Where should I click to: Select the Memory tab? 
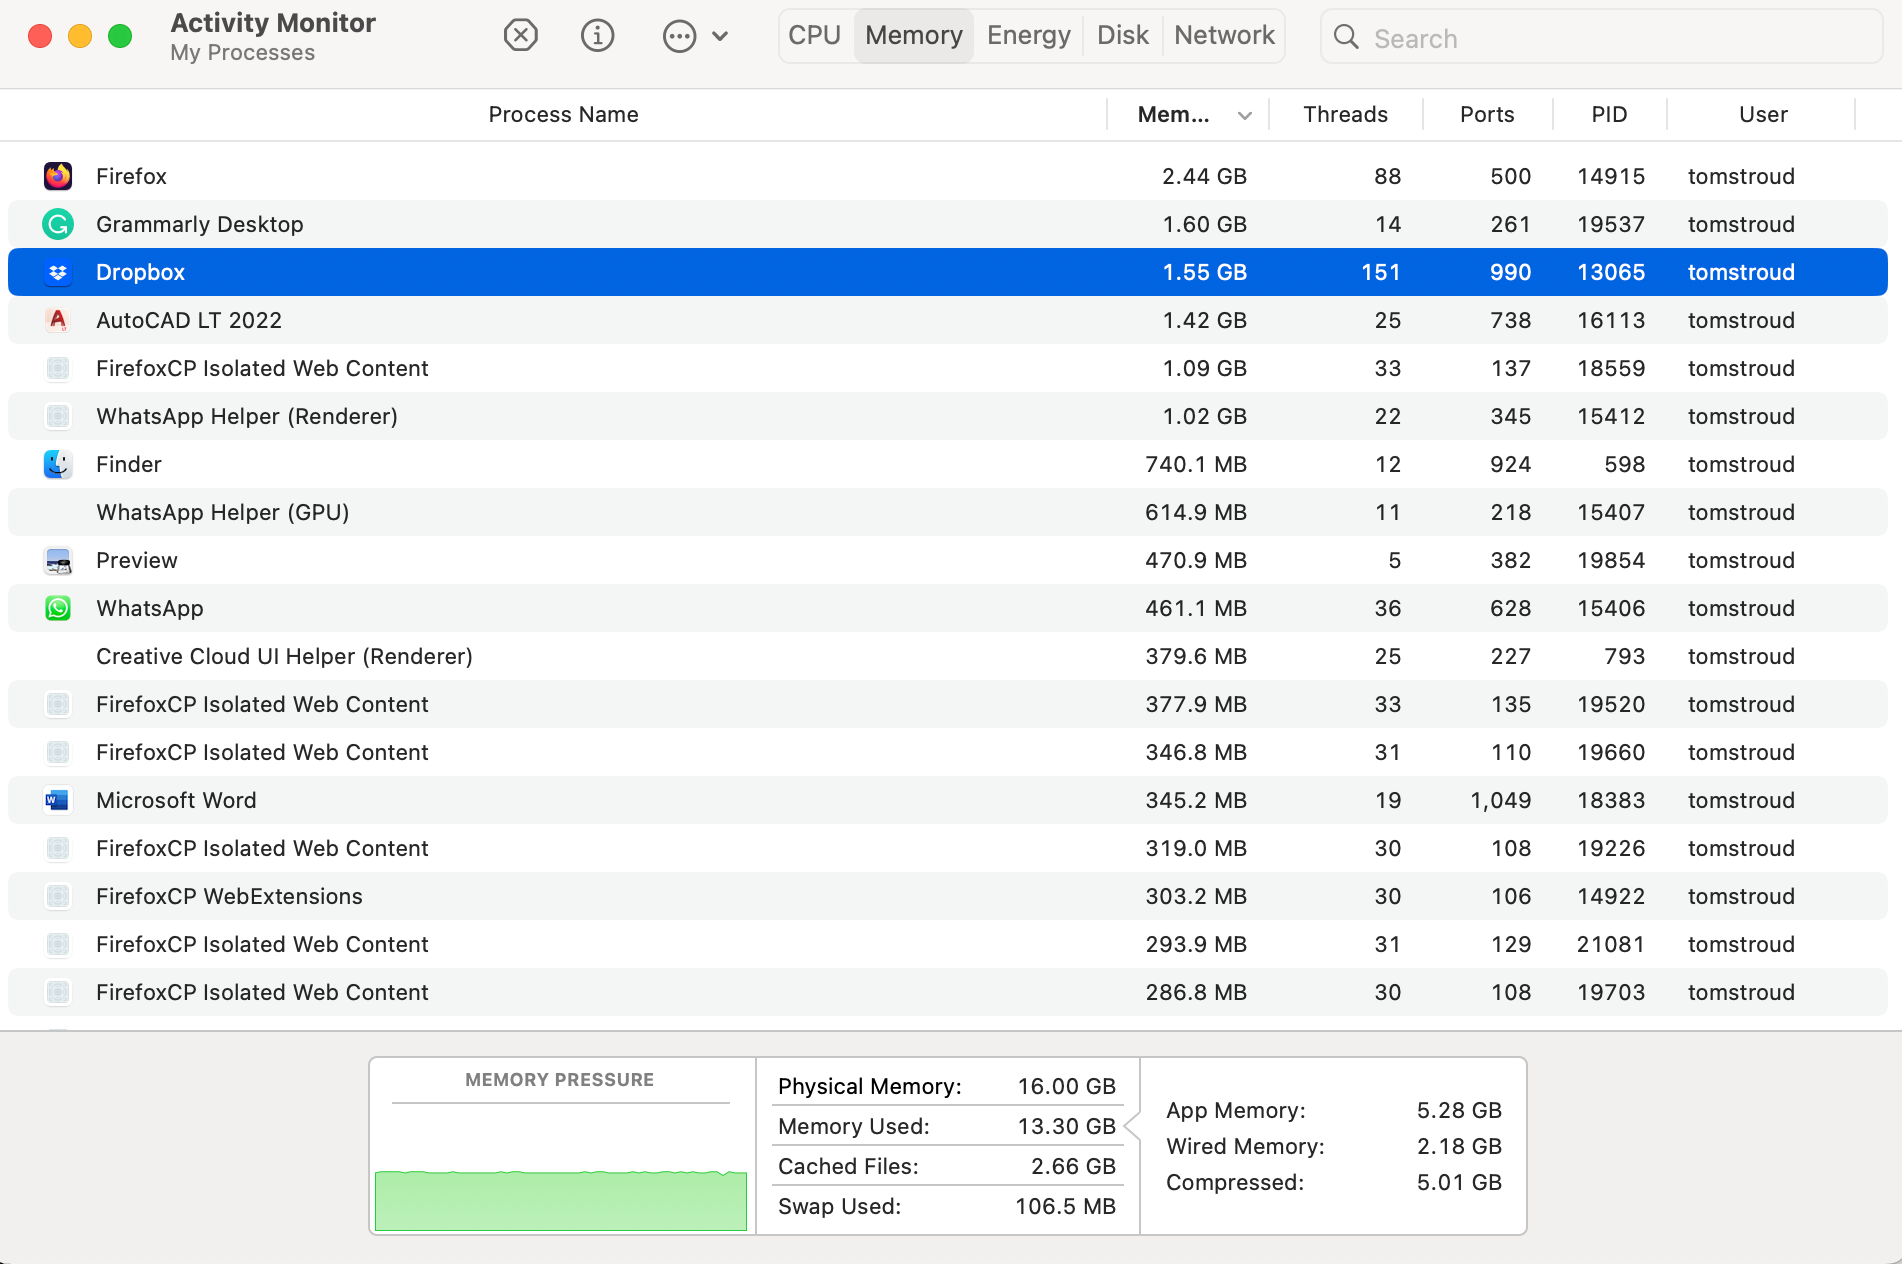914,36
